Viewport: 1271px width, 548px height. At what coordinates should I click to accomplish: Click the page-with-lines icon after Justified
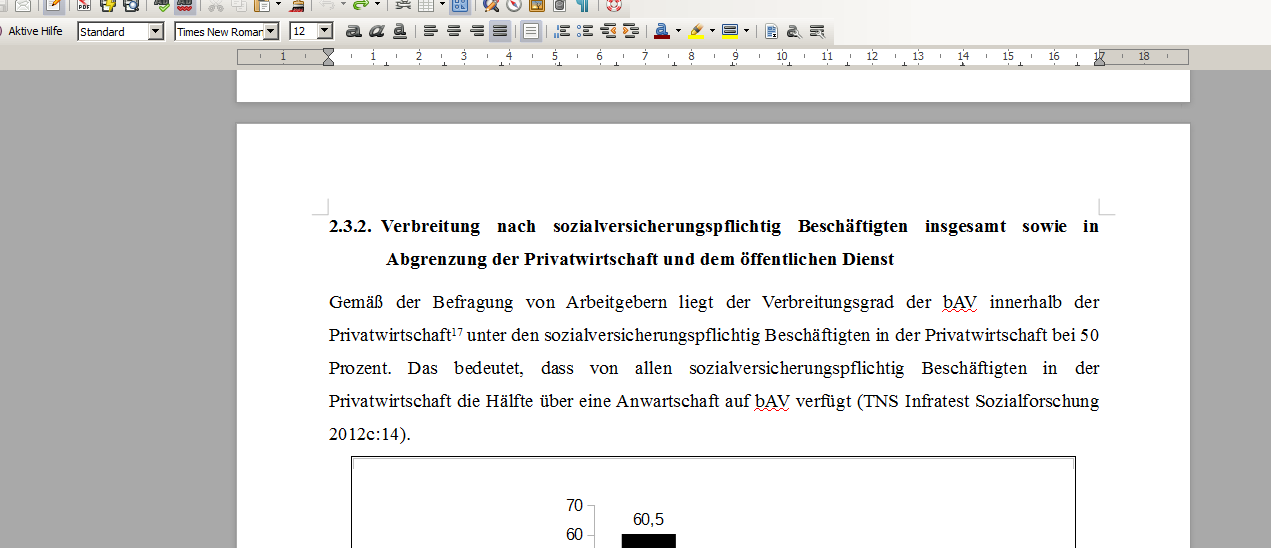531,31
